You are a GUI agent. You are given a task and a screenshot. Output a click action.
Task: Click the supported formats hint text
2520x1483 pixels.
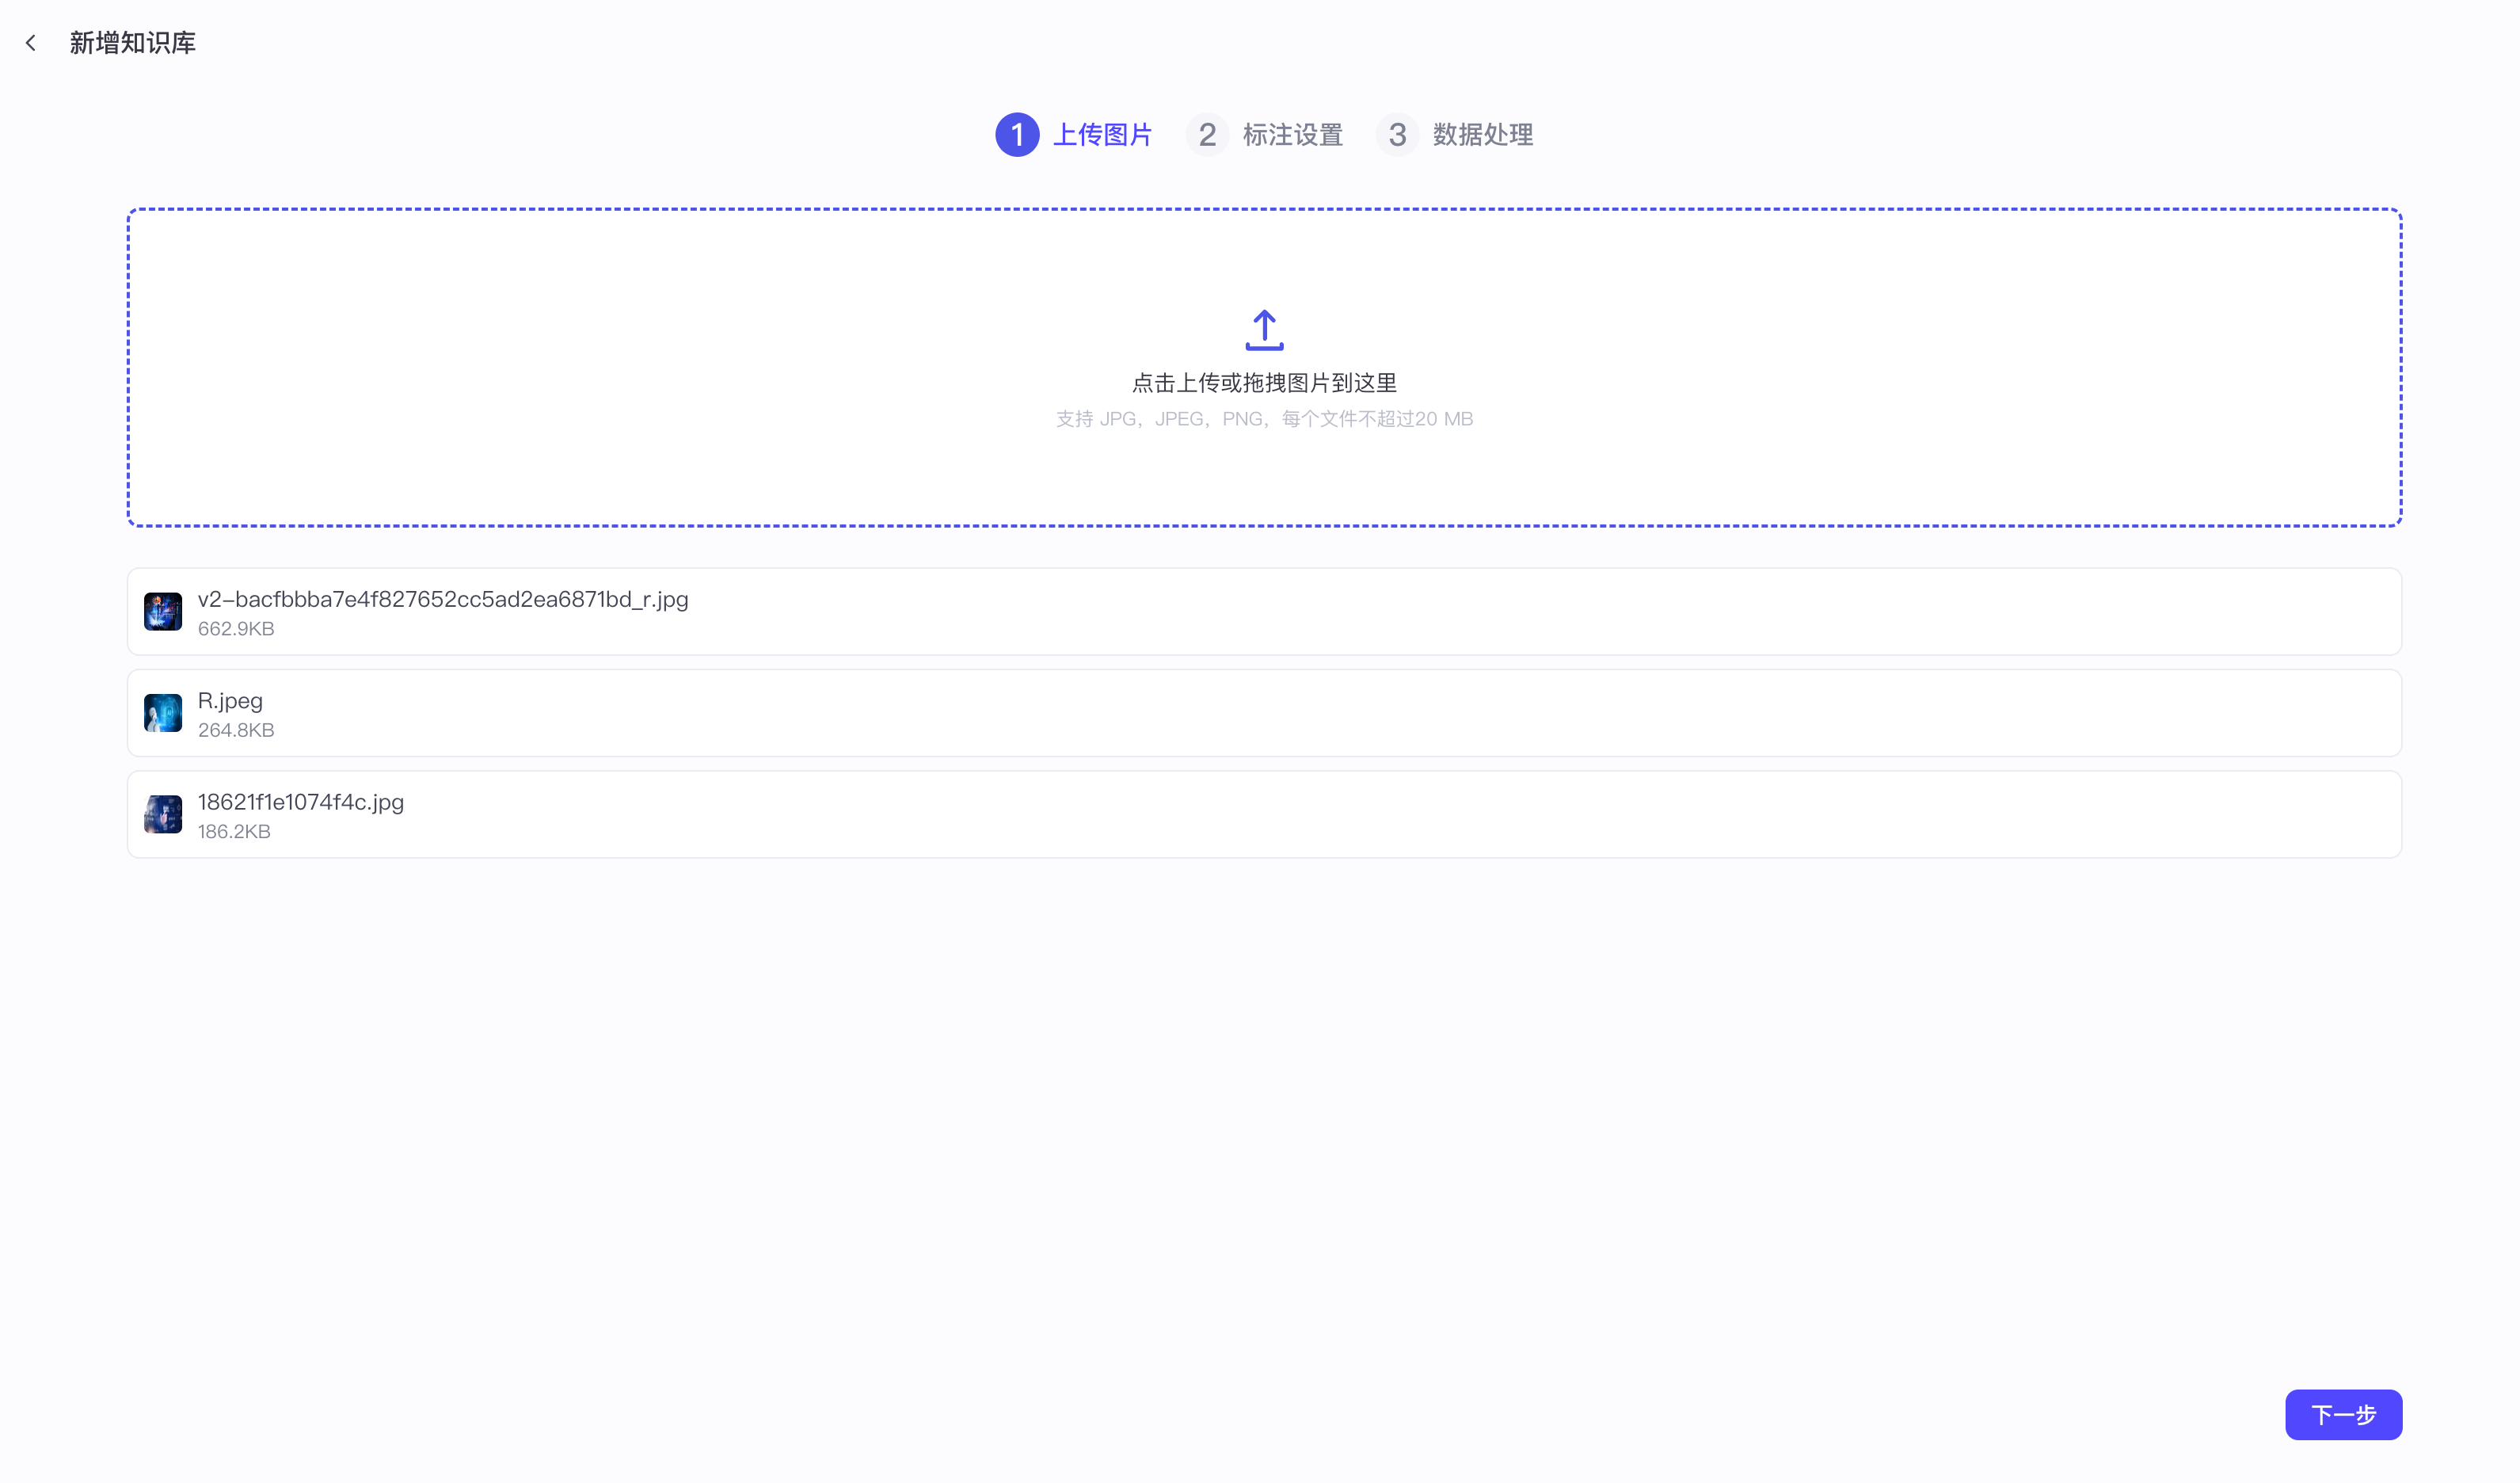tap(1264, 419)
